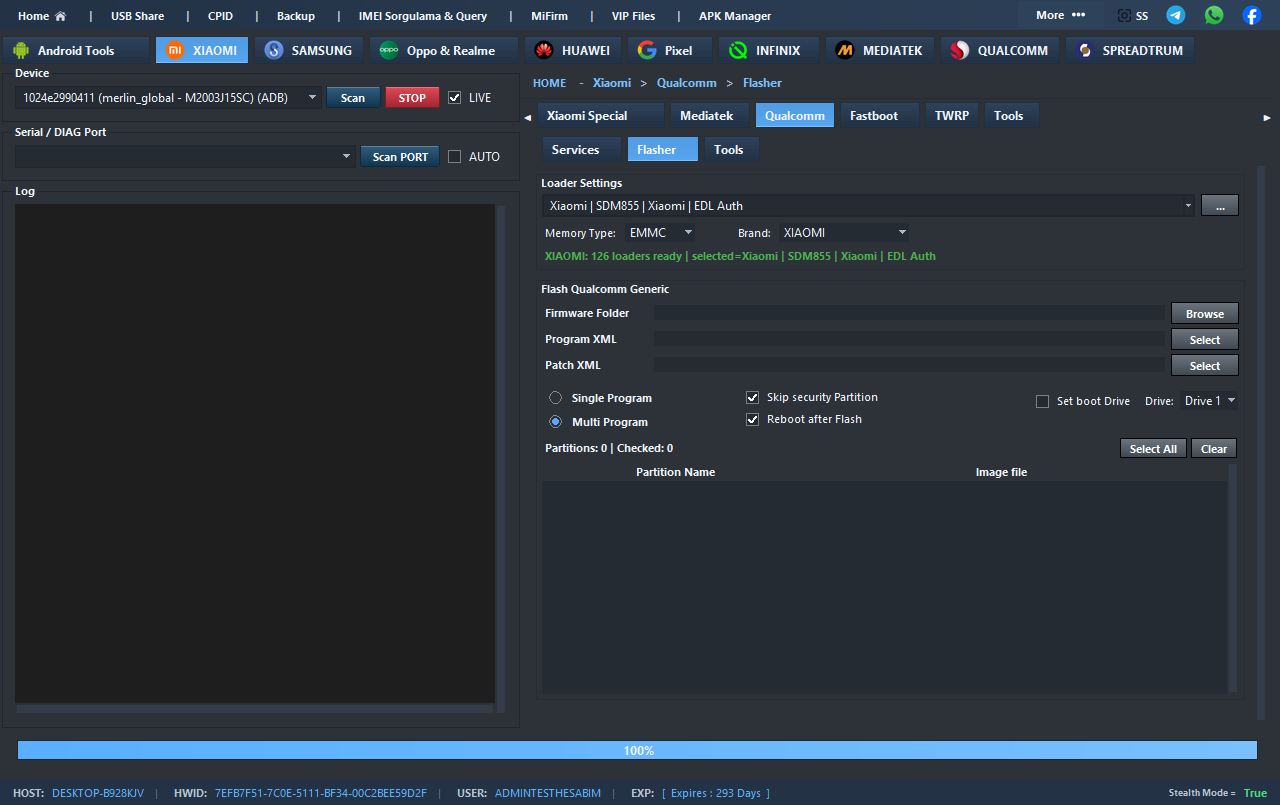Open the Drive 1 dropdown

pos(1209,401)
